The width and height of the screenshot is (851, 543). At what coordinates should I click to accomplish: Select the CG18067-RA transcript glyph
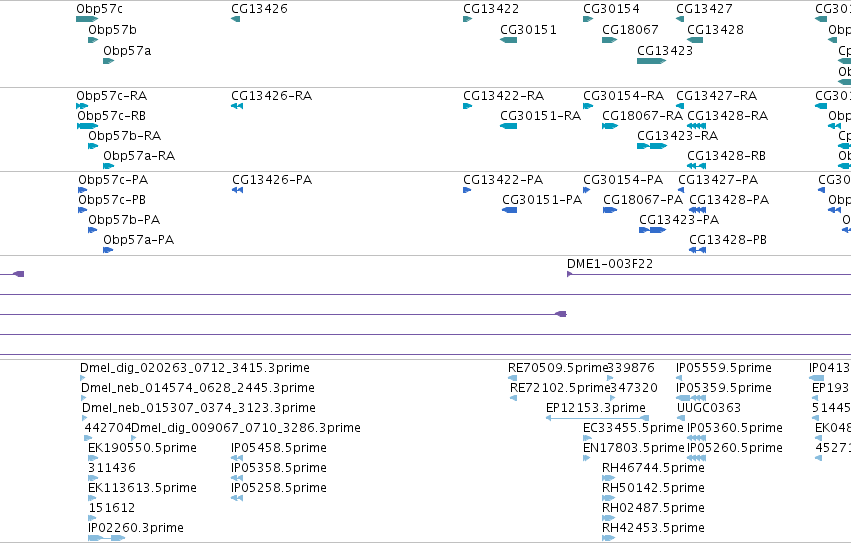(x=610, y=127)
